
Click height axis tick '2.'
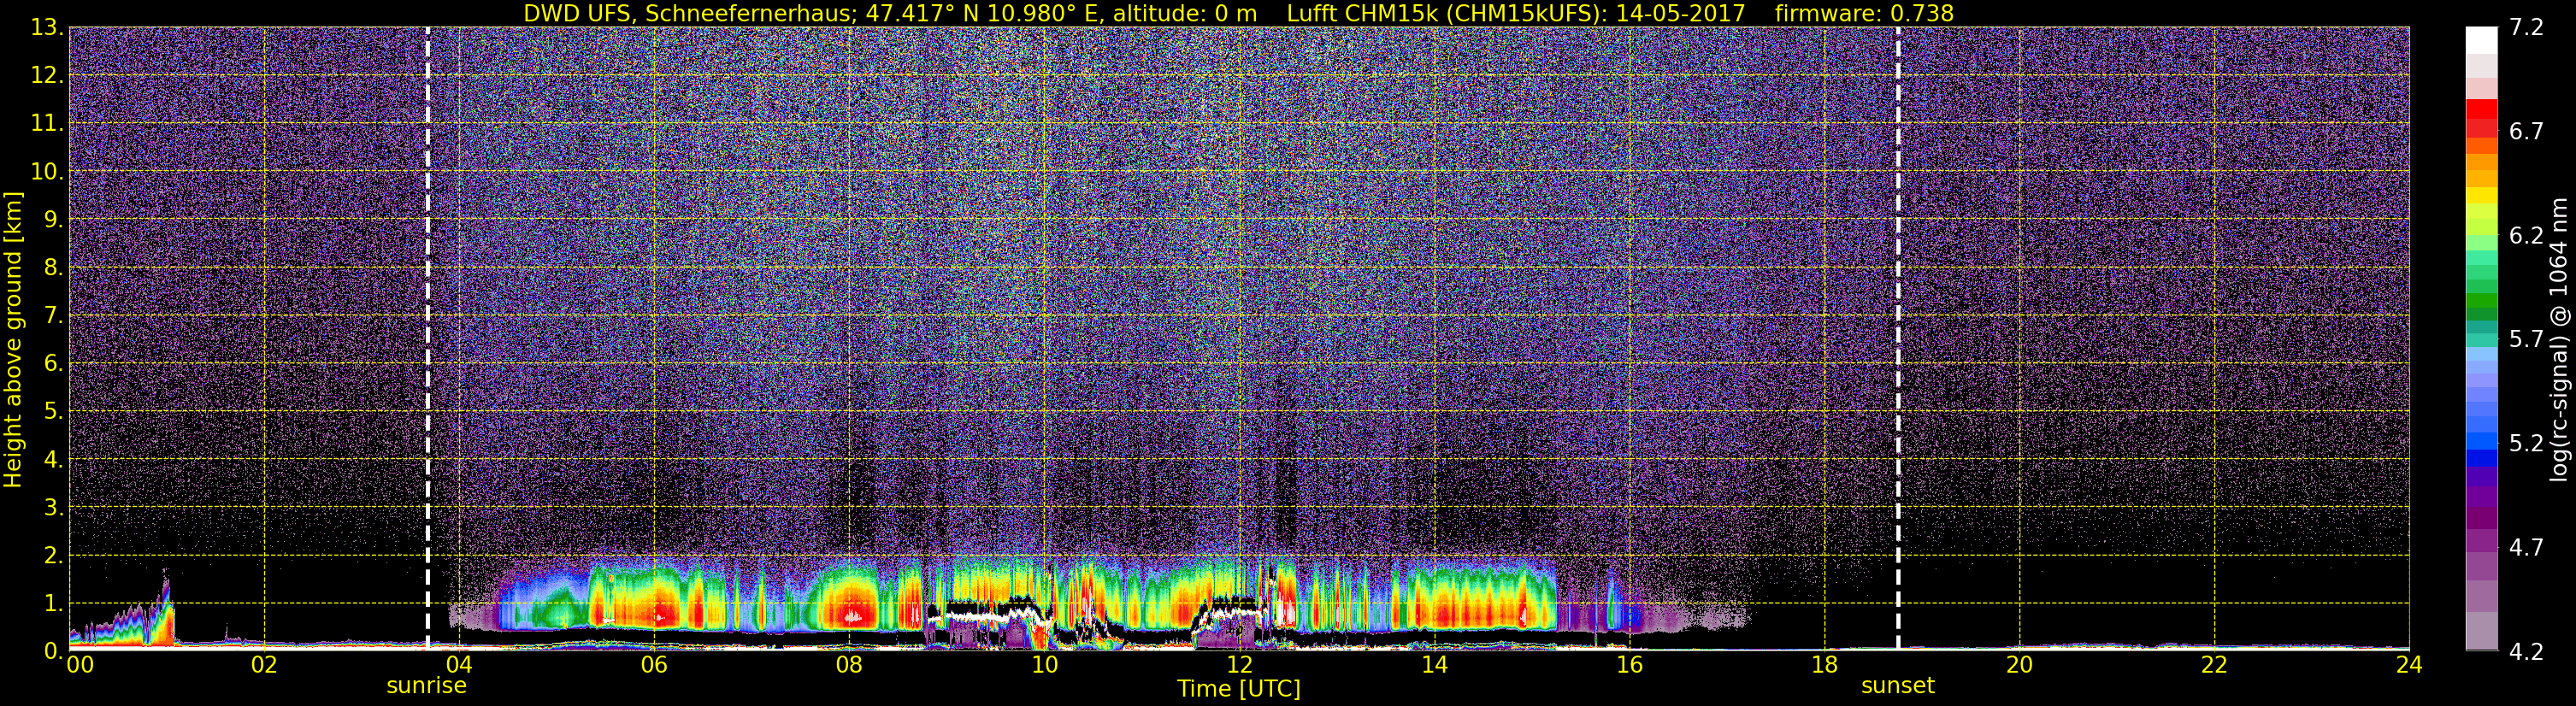click(54, 556)
